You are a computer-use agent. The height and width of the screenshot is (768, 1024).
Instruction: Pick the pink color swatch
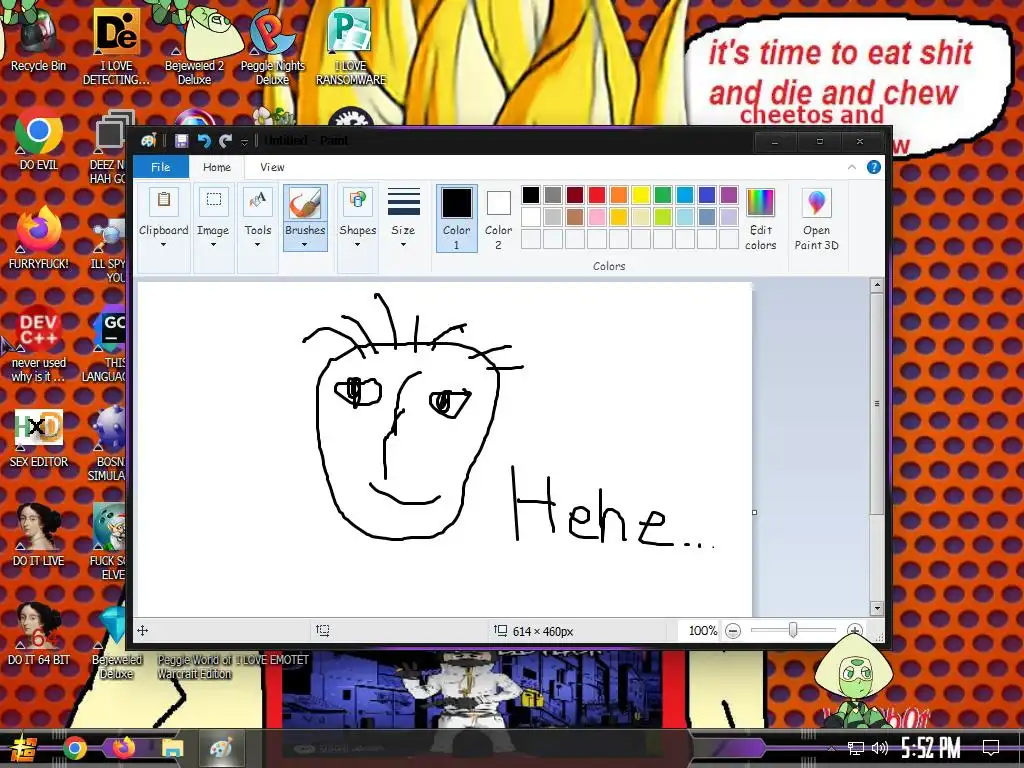[x=597, y=217]
